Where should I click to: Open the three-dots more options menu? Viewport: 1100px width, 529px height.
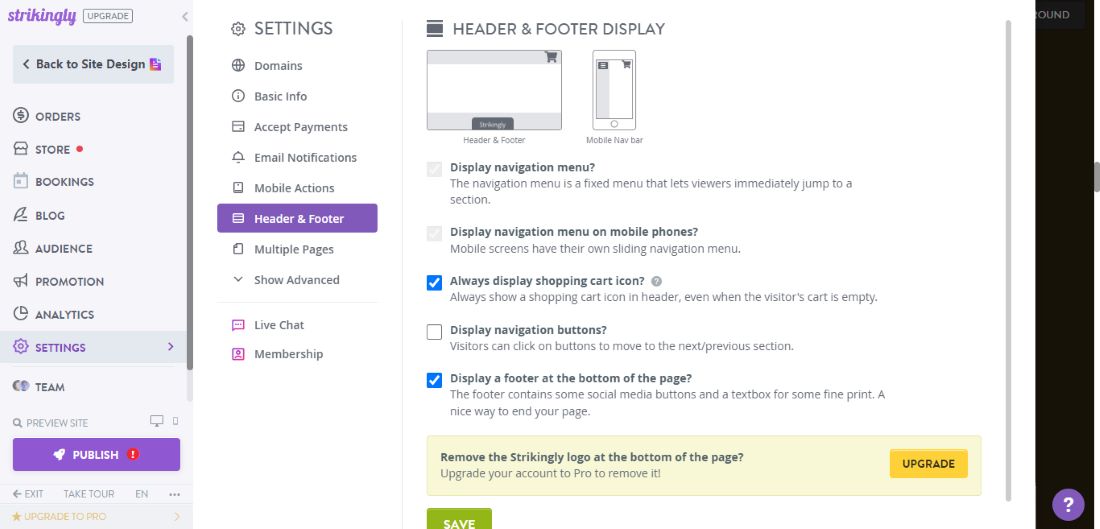tap(175, 494)
